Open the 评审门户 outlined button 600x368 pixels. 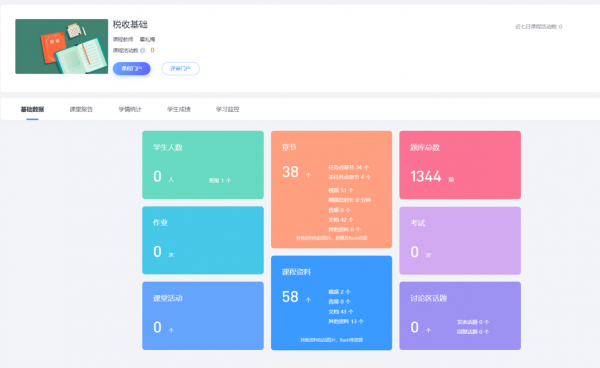[x=181, y=68]
